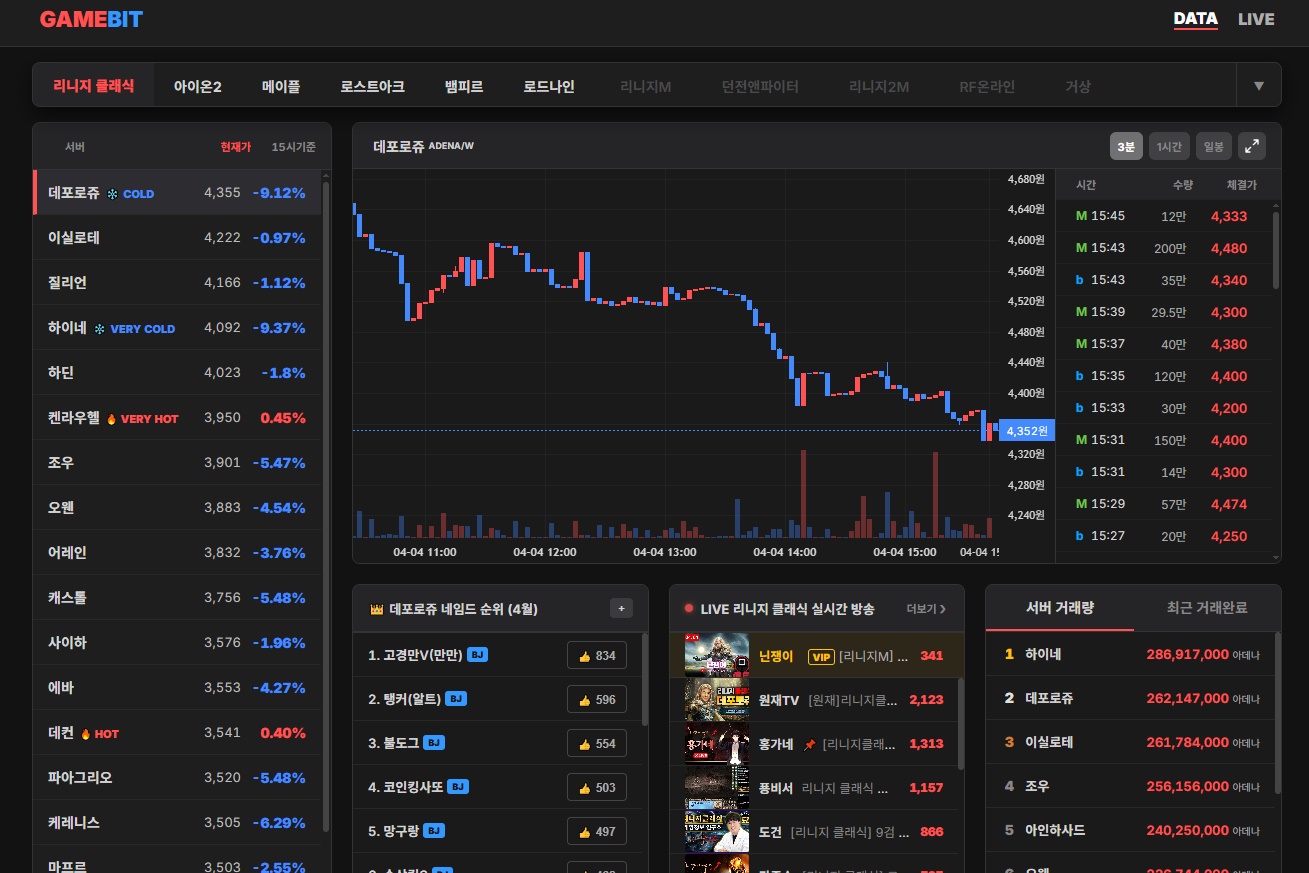The width and height of the screenshot is (1309, 873).
Task: Open 원재TV stream thumbnail
Action: click(x=716, y=700)
